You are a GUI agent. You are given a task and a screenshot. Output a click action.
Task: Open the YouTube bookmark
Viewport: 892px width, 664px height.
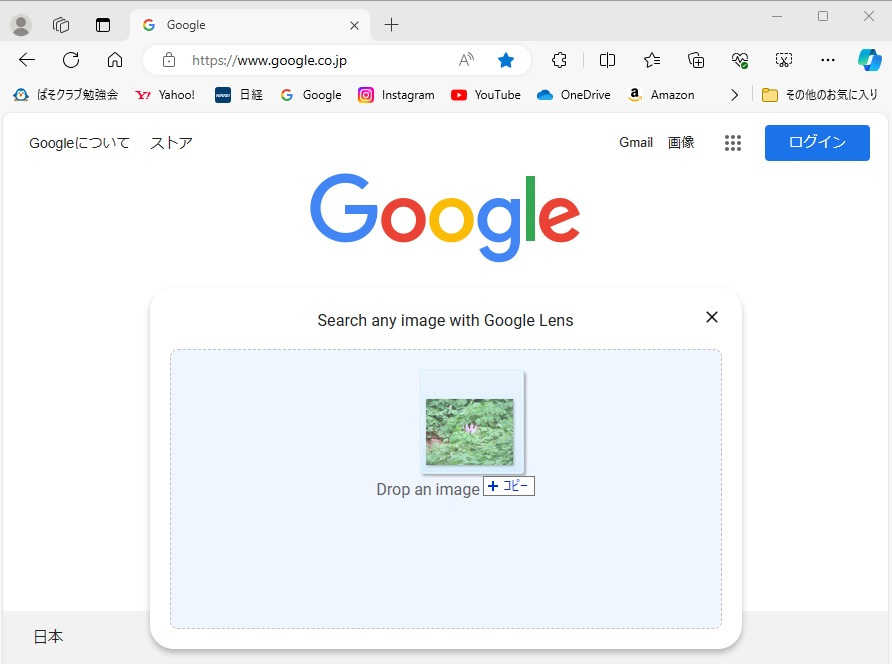tap(486, 95)
